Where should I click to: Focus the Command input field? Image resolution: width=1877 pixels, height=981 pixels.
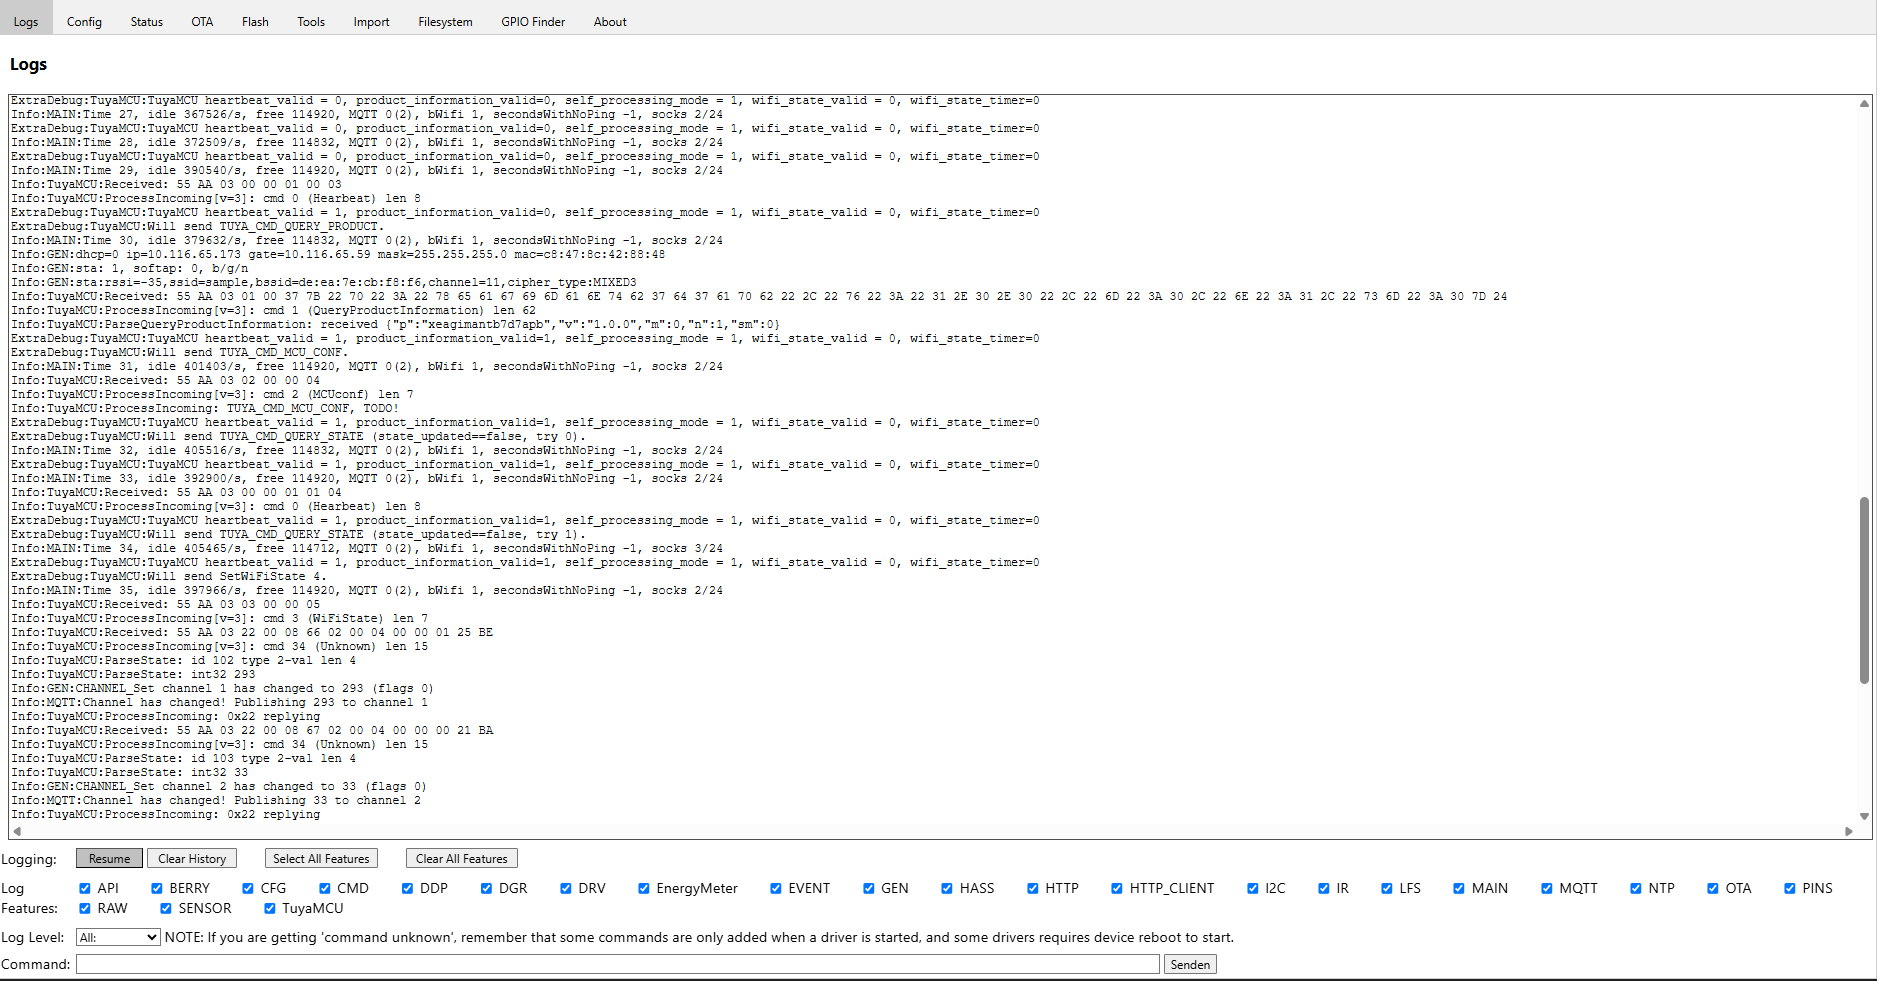[x=618, y=964]
